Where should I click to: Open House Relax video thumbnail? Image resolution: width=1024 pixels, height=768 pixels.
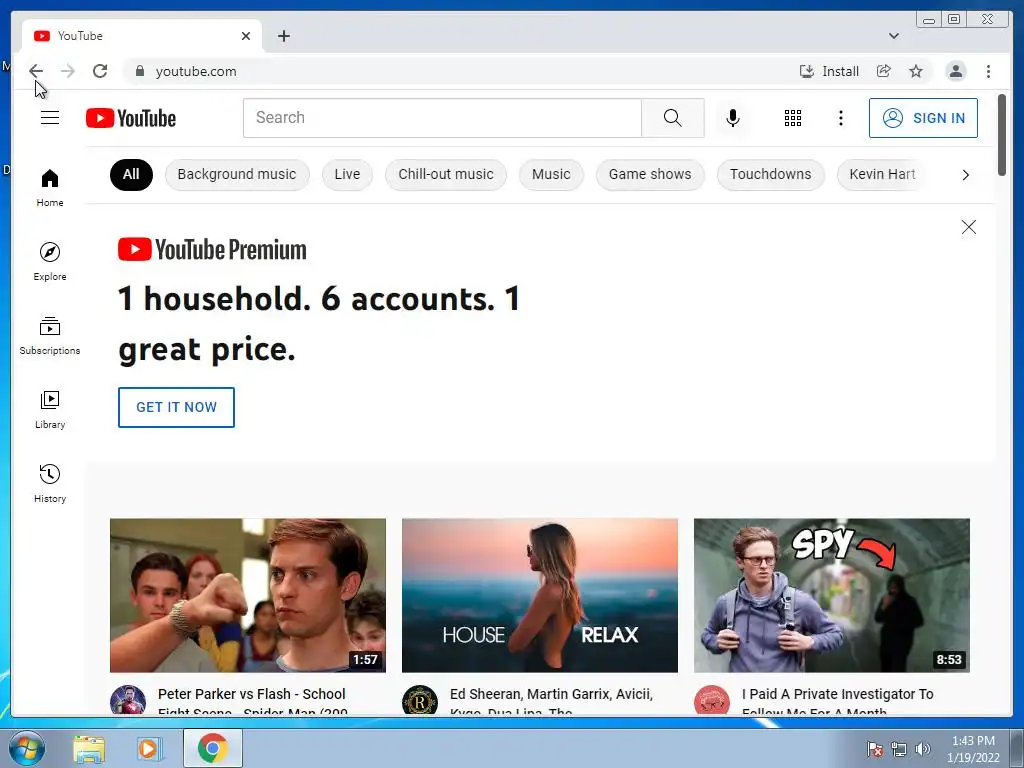[539, 595]
